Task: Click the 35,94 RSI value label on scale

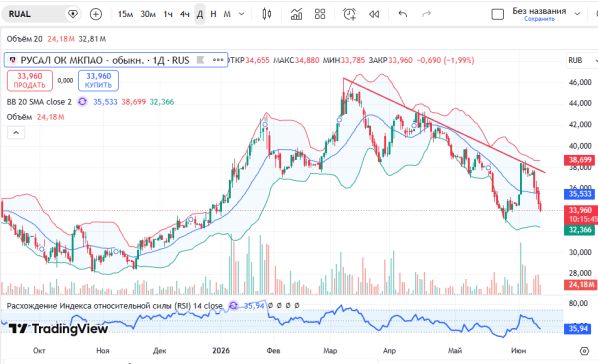Action: (579, 329)
